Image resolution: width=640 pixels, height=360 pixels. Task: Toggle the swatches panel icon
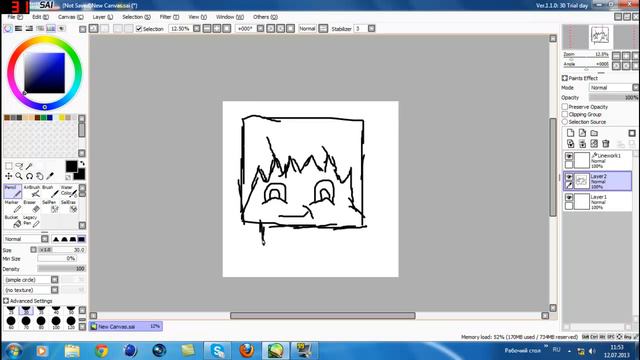(x=51, y=29)
